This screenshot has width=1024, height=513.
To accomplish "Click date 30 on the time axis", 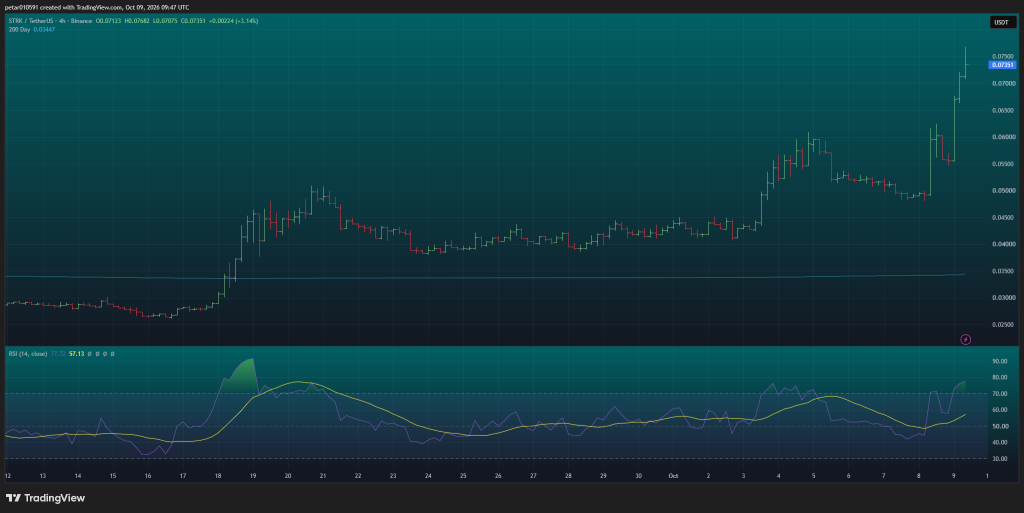I will (638, 476).
